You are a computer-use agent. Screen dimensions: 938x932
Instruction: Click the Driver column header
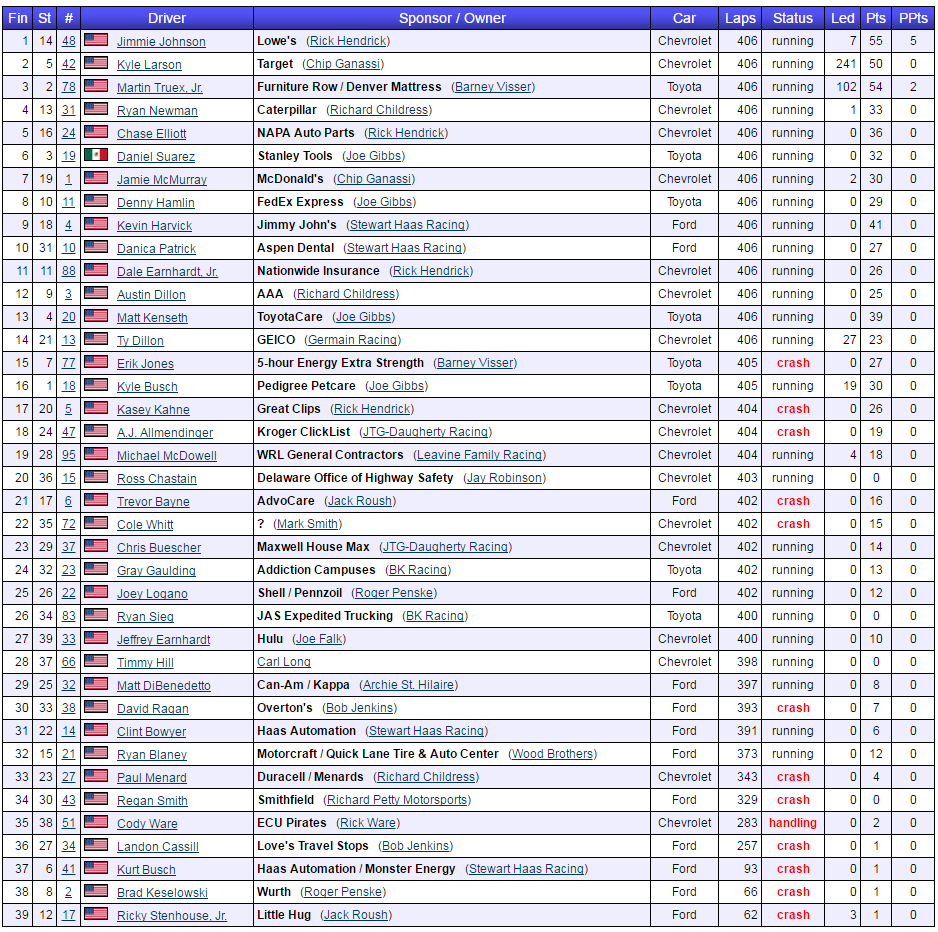[167, 18]
